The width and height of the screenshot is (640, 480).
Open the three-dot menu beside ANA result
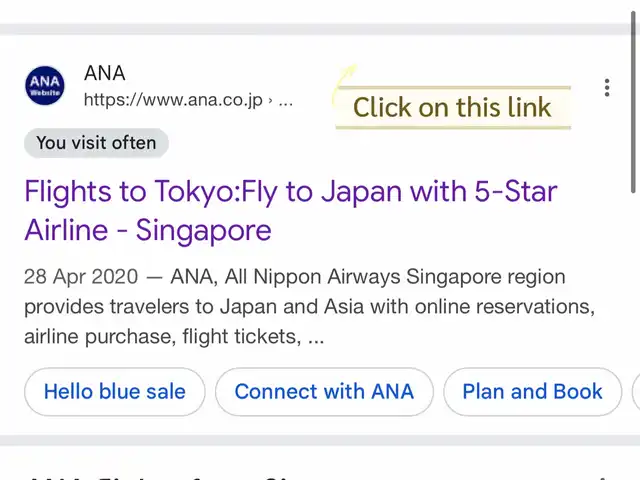pyautogui.click(x=607, y=88)
